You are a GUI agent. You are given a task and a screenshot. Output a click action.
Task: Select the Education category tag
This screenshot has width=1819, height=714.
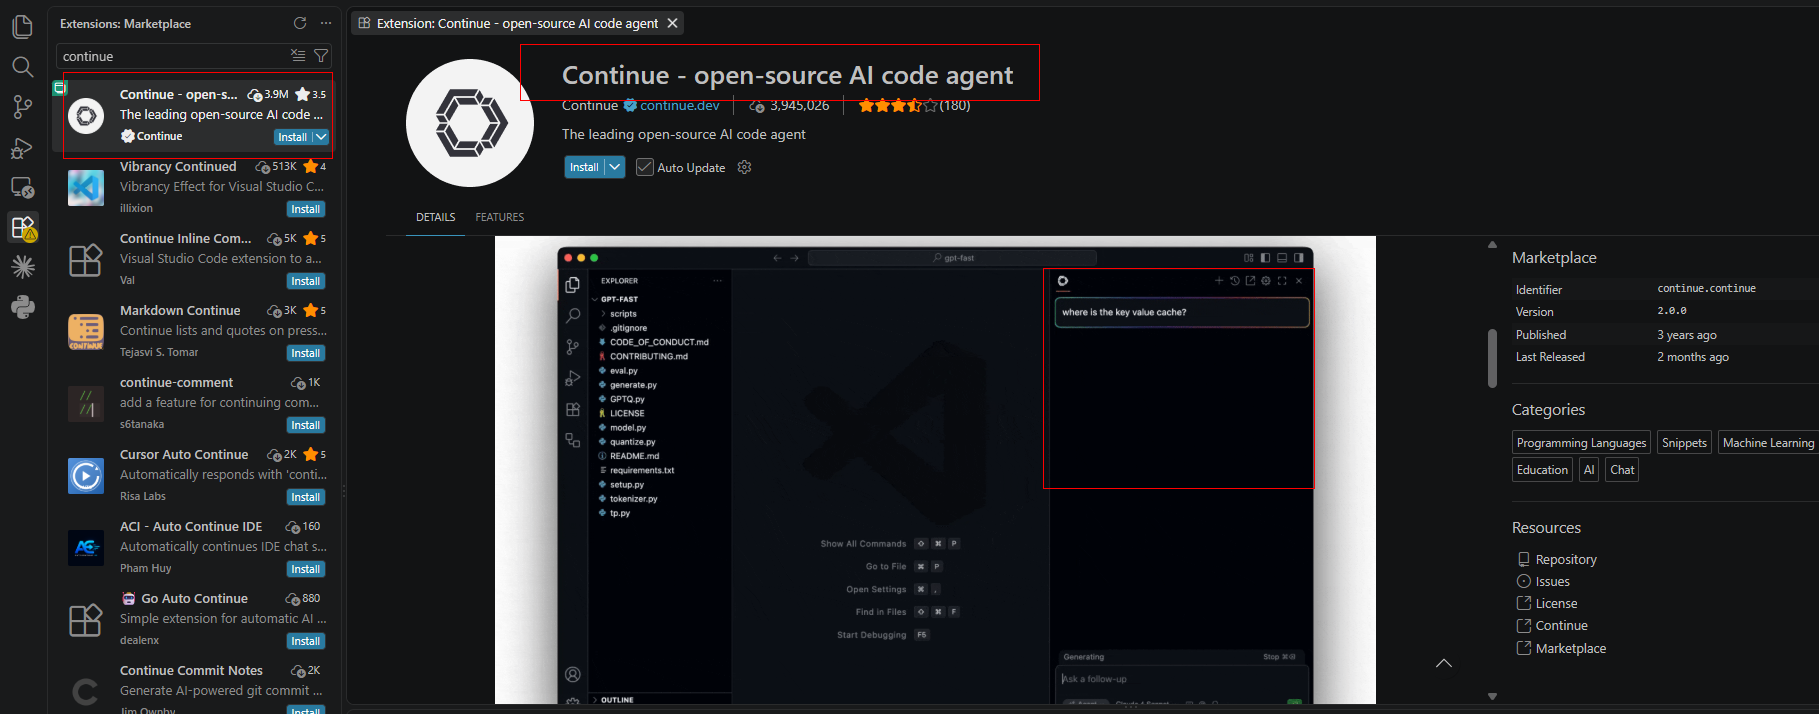point(1542,470)
